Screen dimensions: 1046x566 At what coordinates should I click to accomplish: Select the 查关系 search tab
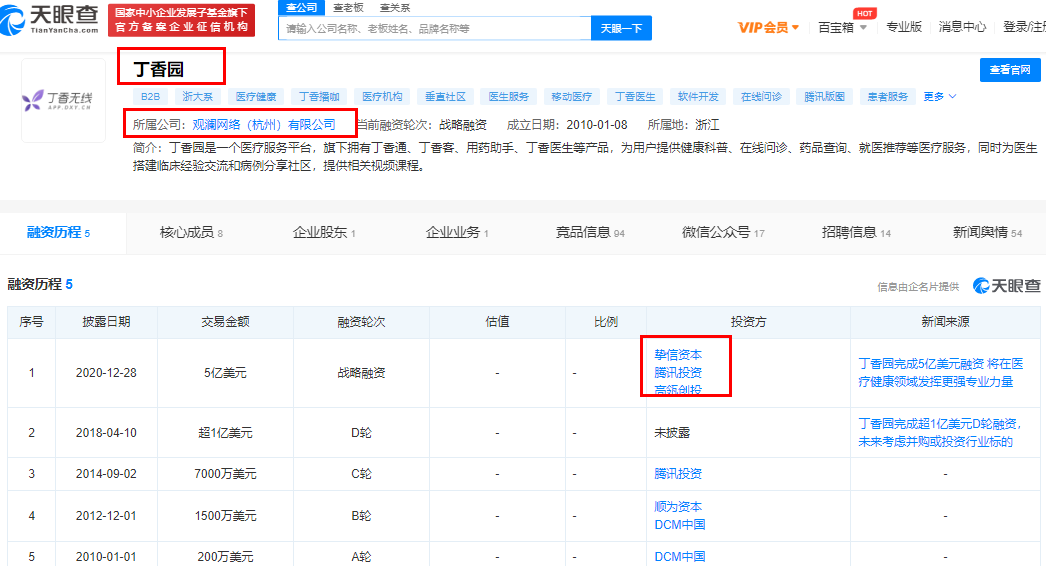click(395, 7)
